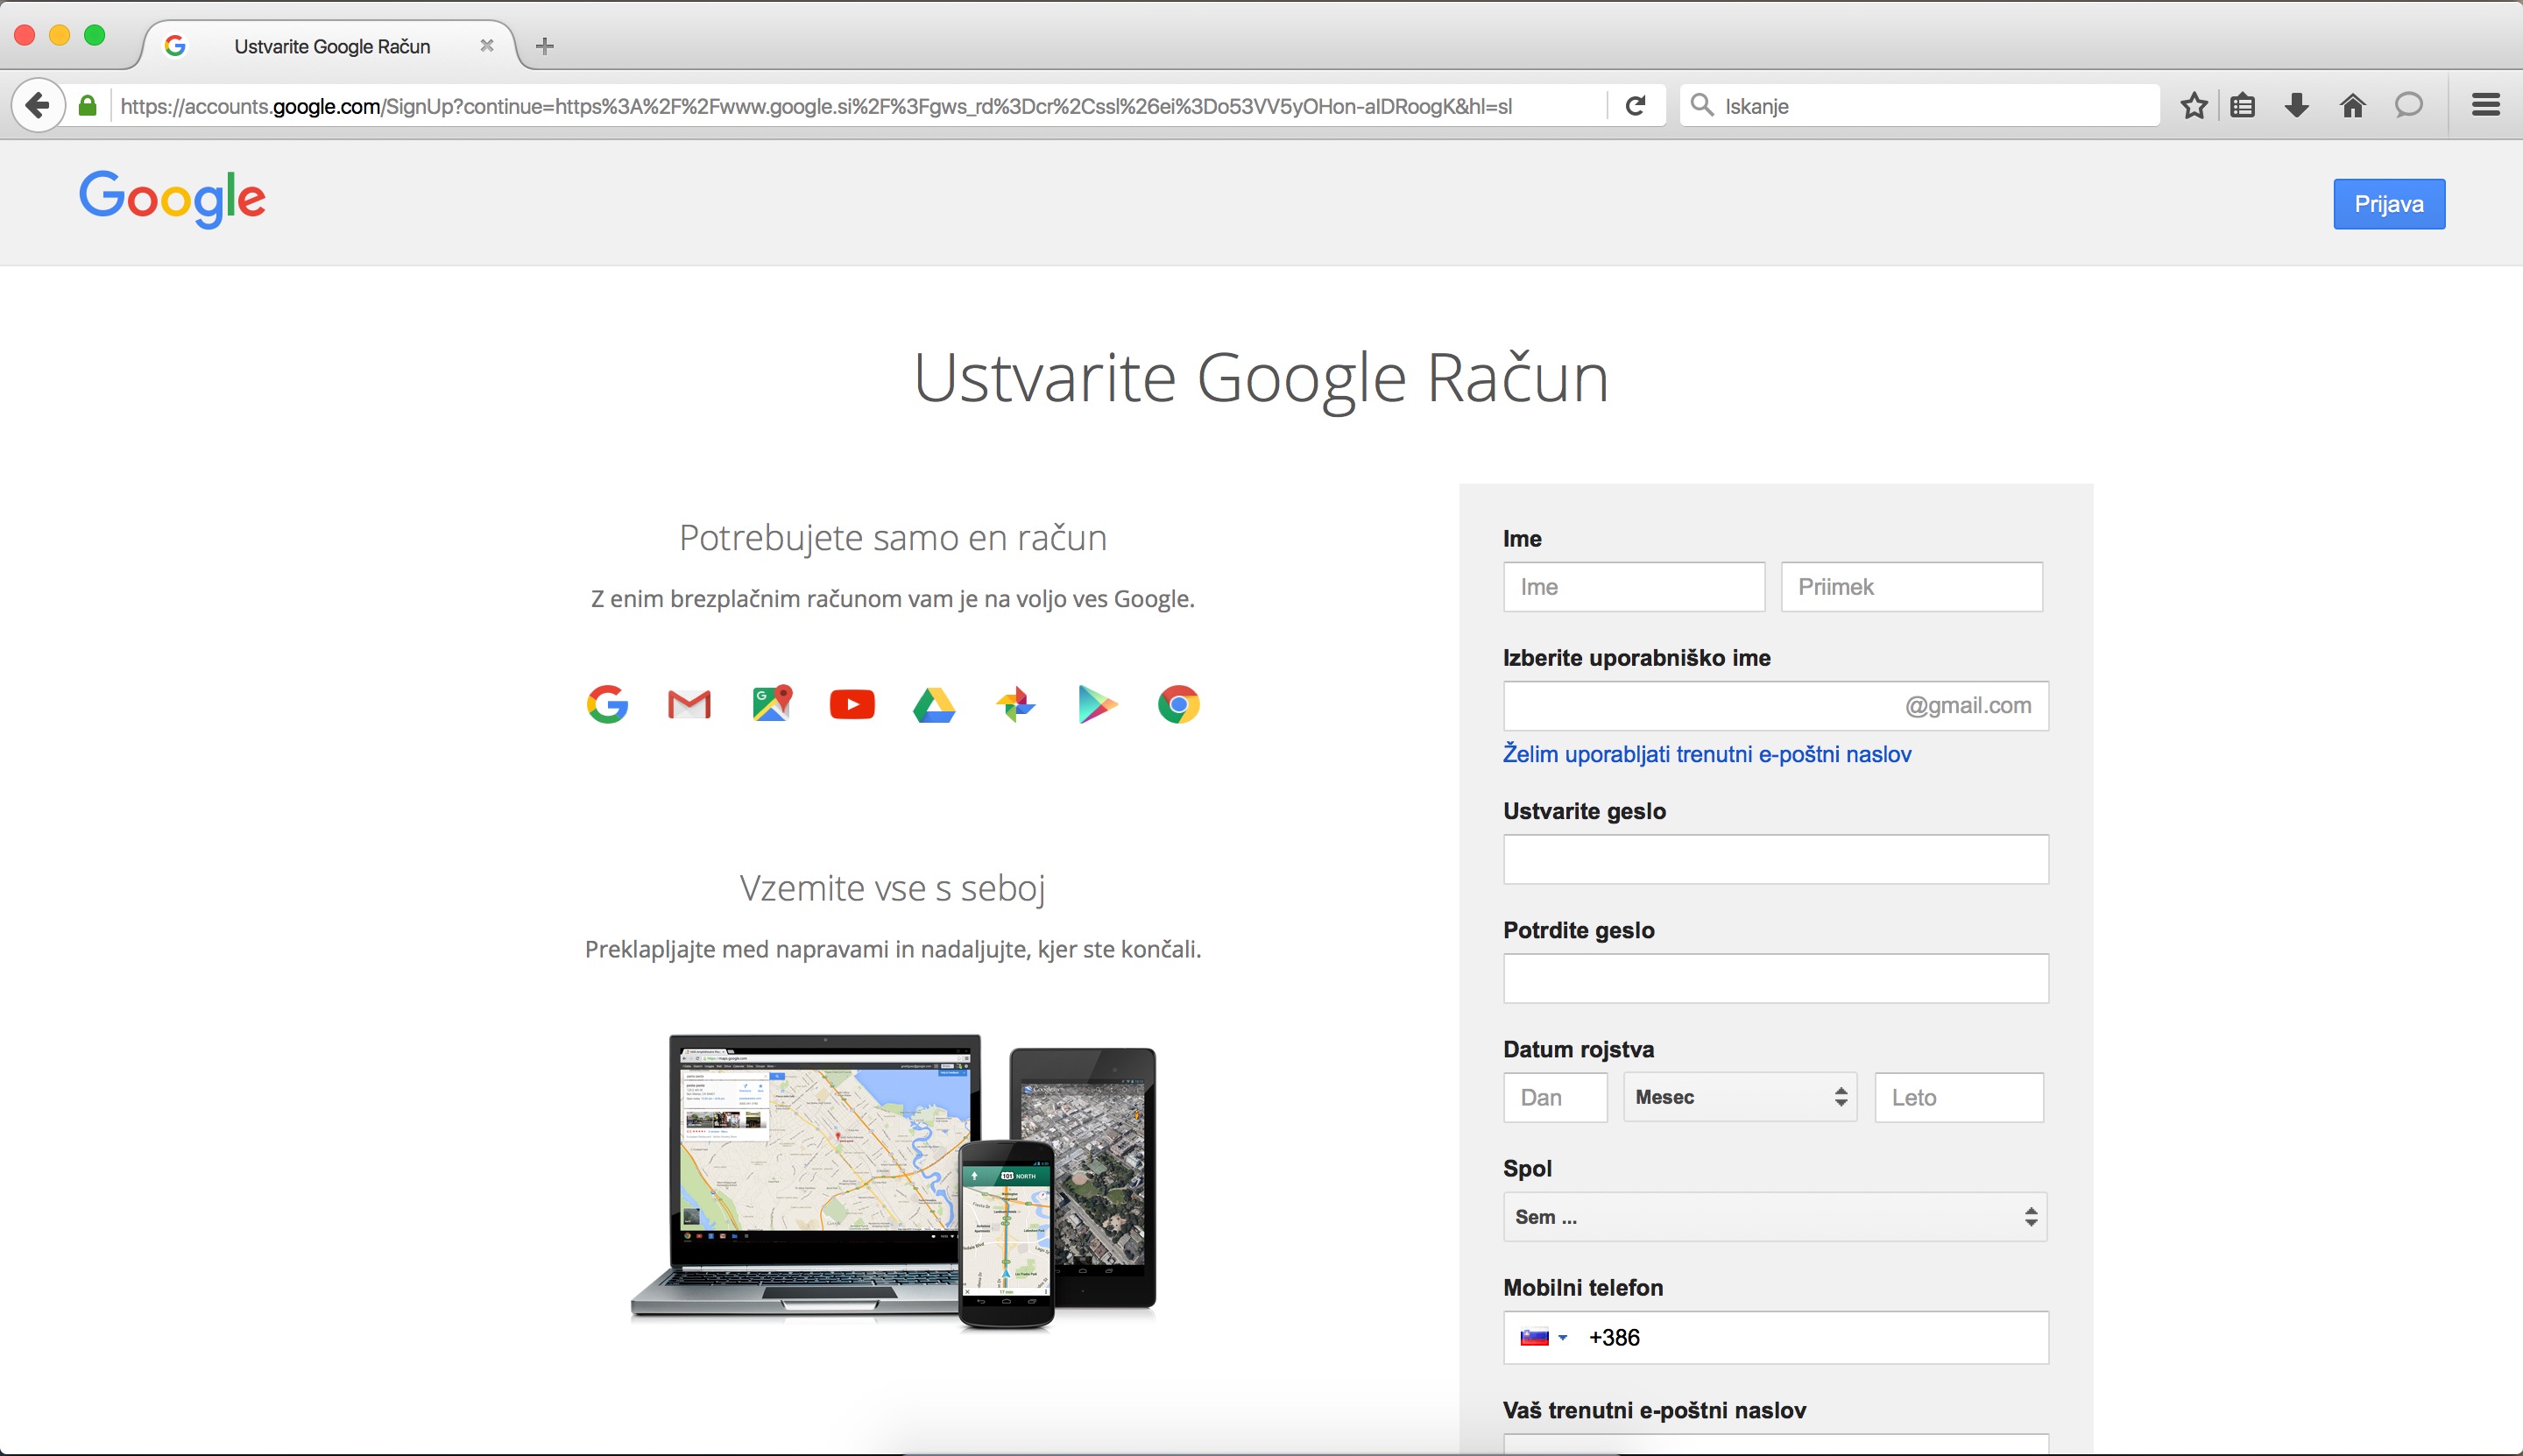Click the green padlock security icon
Viewport: 2523px width, 1456px height.
click(88, 105)
